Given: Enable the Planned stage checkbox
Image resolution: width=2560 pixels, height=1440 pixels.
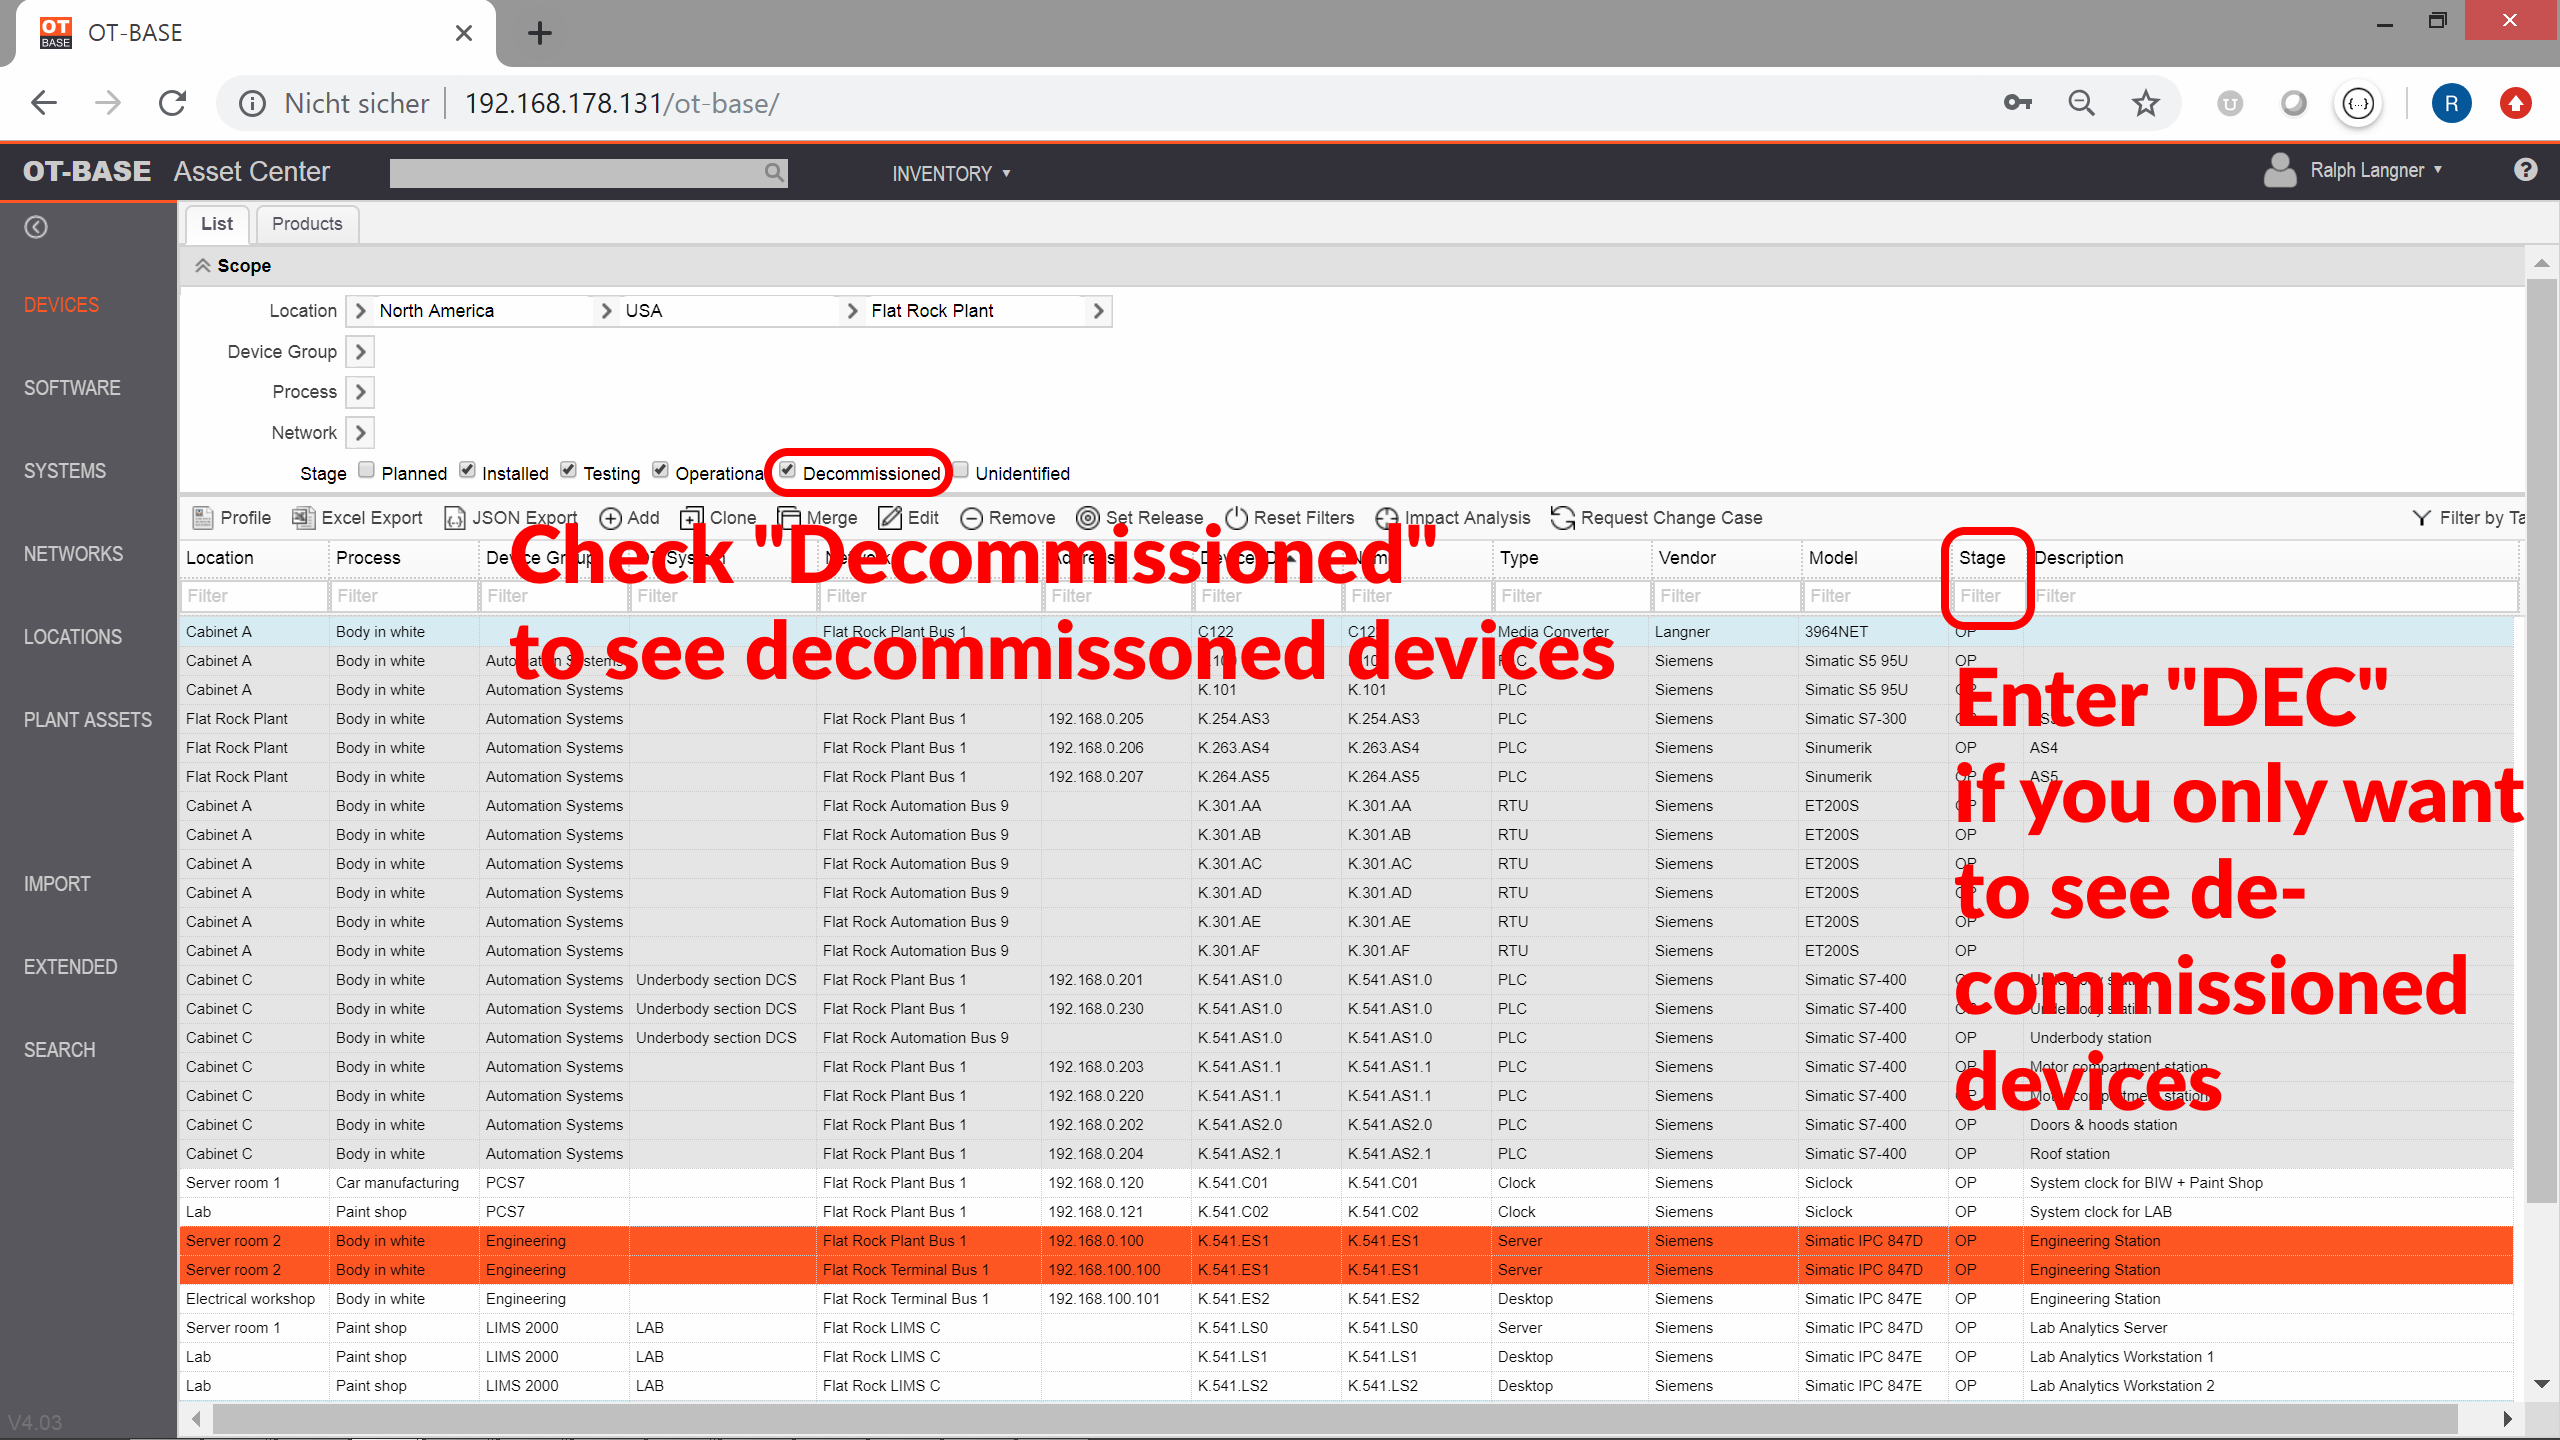Looking at the screenshot, I should point(366,470).
